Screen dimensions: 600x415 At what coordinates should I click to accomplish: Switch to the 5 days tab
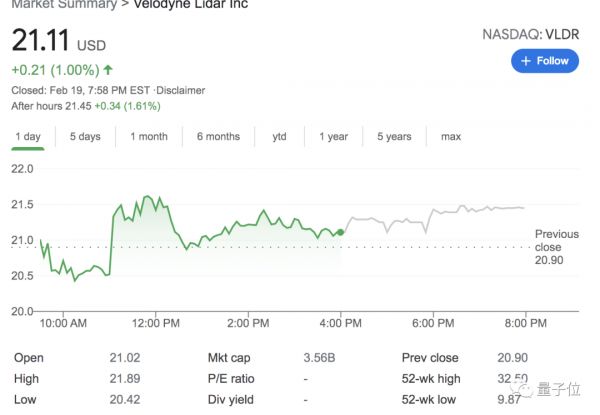pyautogui.click(x=85, y=137)
